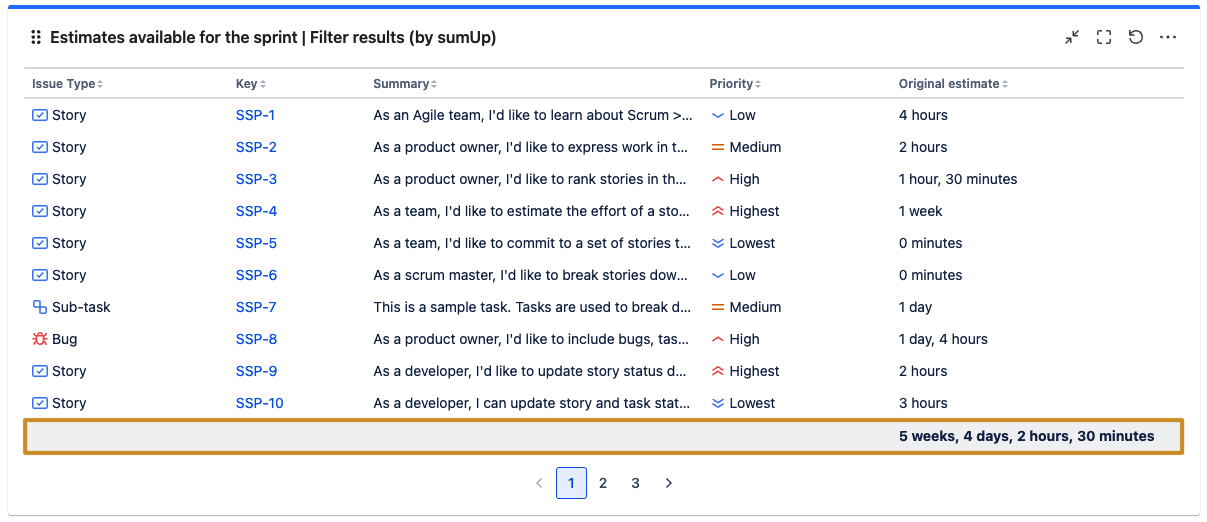Click the Story icon for SSP-1
The width and height of the screenshot is (1207, 522).
pos(40,115)
